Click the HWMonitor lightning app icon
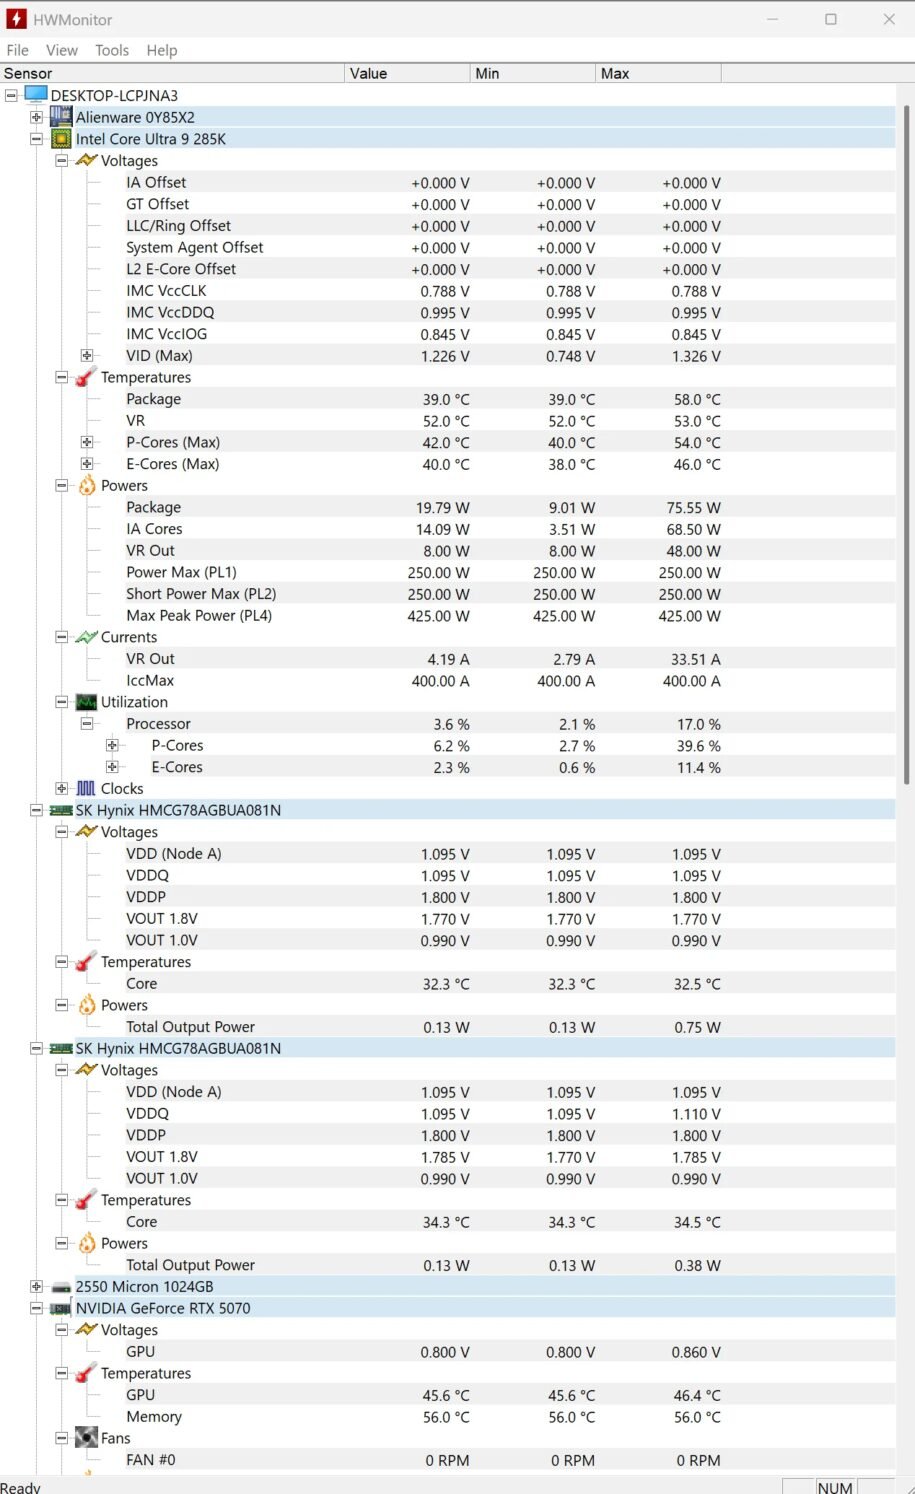Viewport: 915px width, 1494px height. coord(16,19)
